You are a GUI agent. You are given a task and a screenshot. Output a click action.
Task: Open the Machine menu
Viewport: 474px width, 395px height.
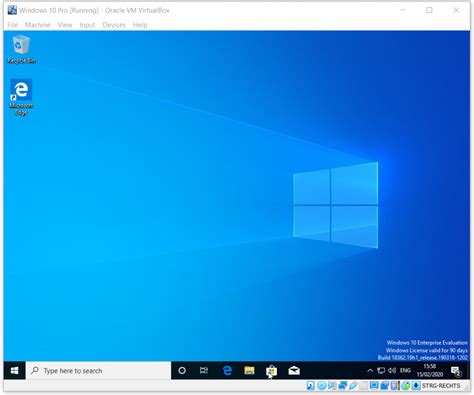tap(37, 25)
